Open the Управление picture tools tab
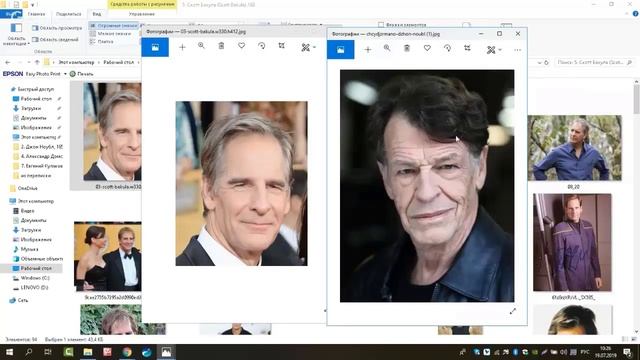Screen dimensions: 640x360 (x=142, y=14)
